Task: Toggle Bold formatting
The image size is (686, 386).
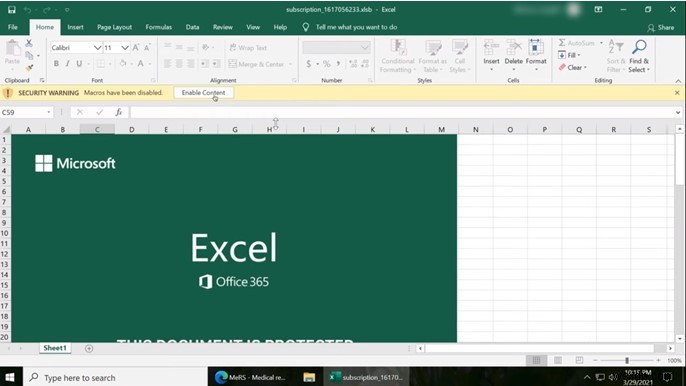Action: [56, 64]
